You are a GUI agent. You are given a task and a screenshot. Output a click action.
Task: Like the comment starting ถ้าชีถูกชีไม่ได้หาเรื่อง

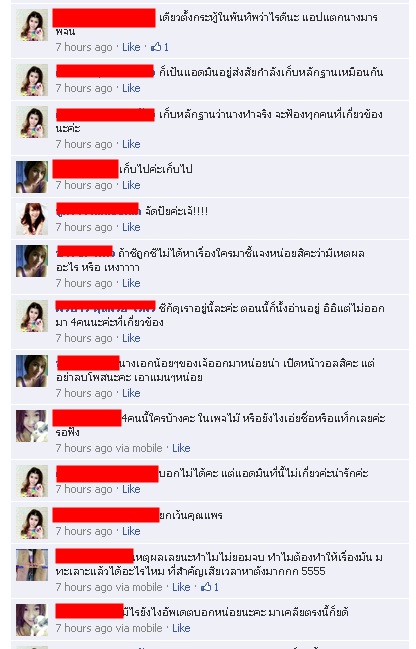point(131,283)
